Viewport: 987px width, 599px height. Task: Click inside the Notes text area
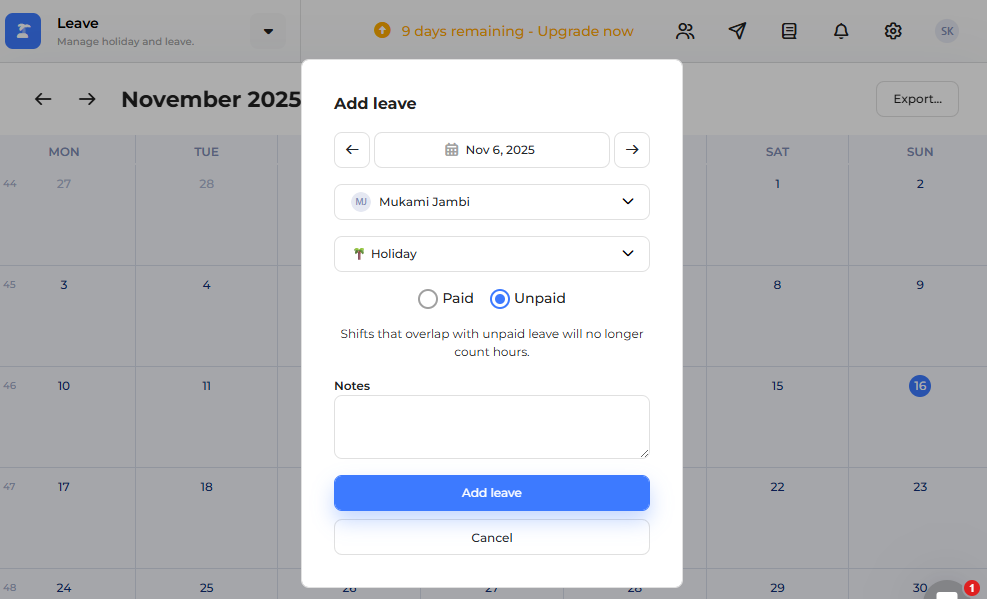point(491,425)
